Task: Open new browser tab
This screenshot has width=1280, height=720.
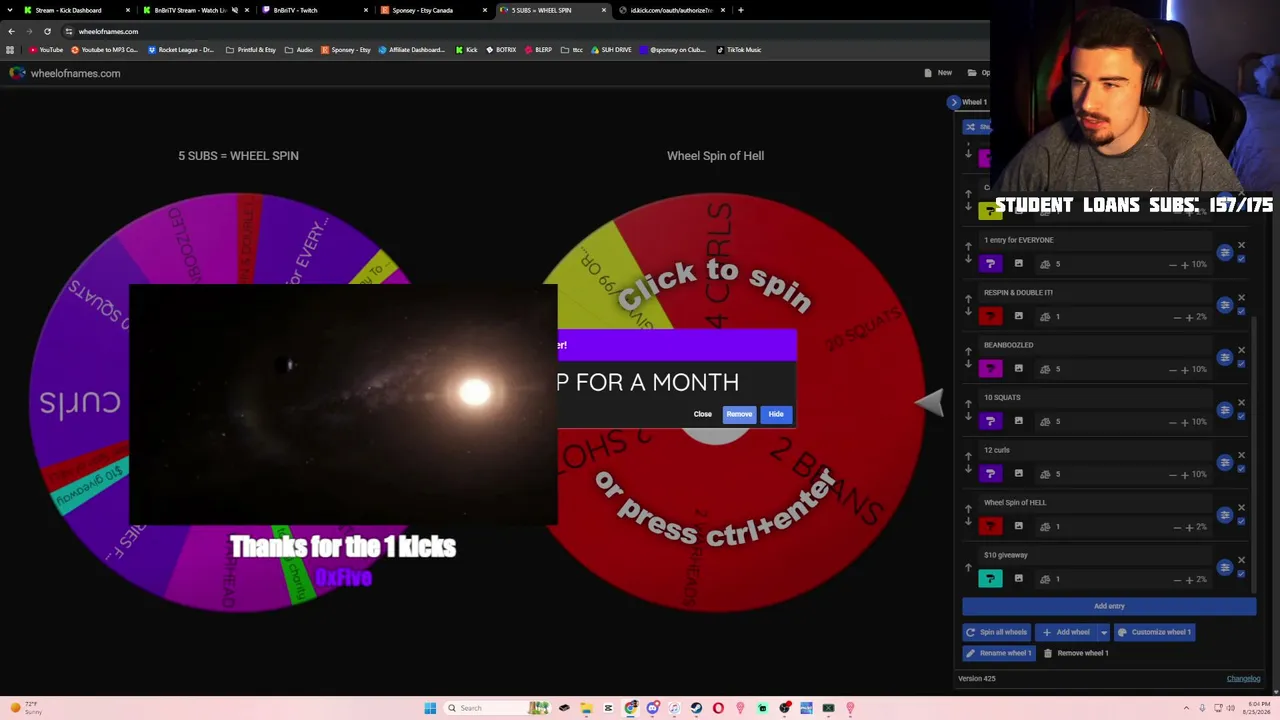Action: 741,10
